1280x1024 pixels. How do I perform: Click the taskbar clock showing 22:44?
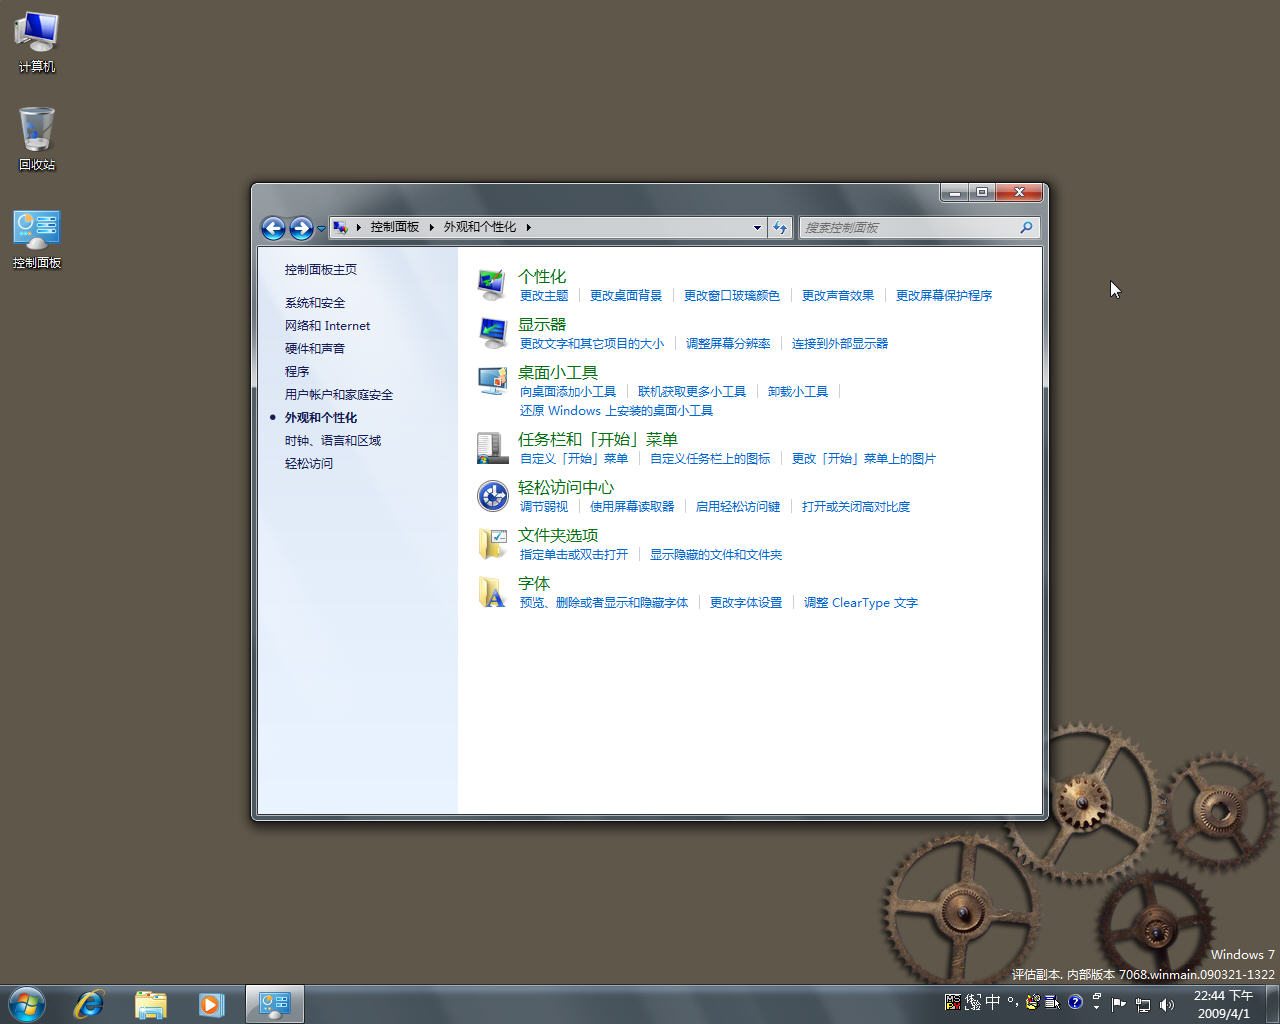tap(1223, 1004)
